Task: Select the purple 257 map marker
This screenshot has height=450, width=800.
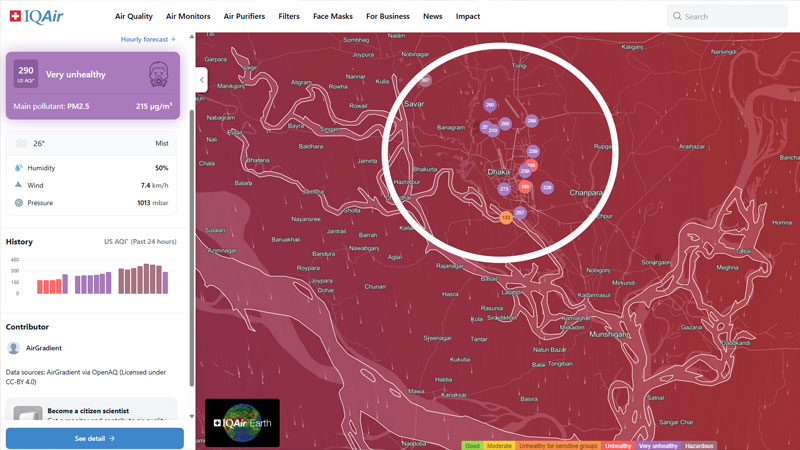Action: coord(520,212)
